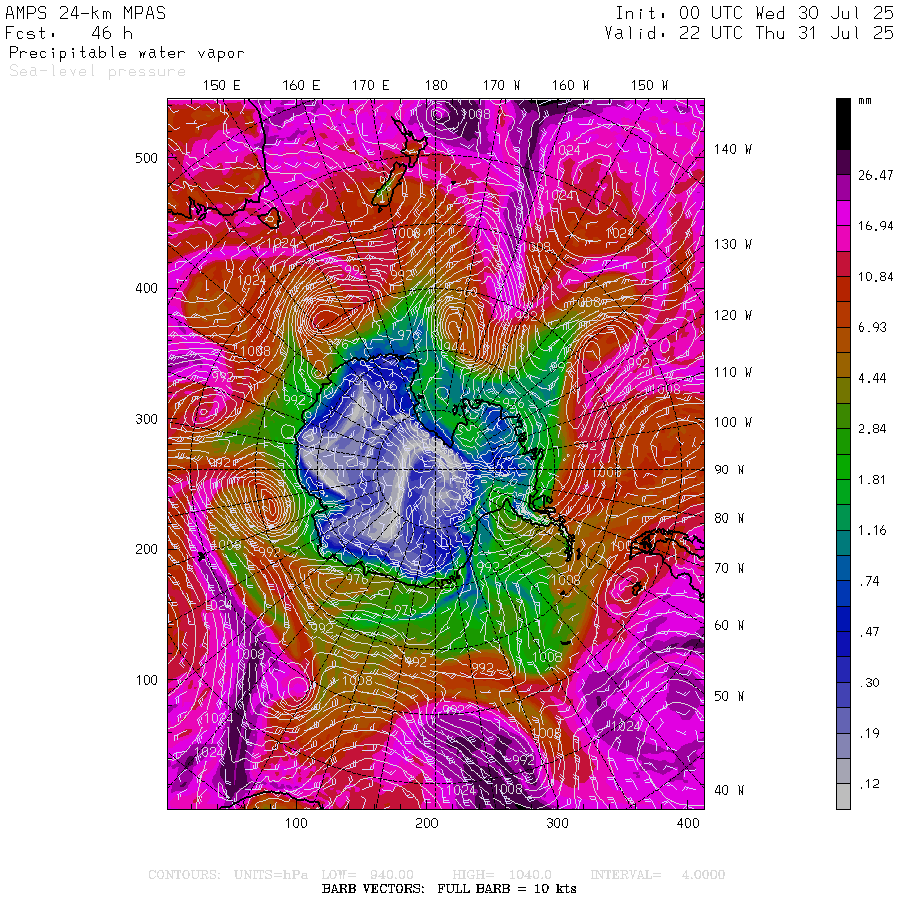Click the '1.16' color bar value

[x=872, y=530]
